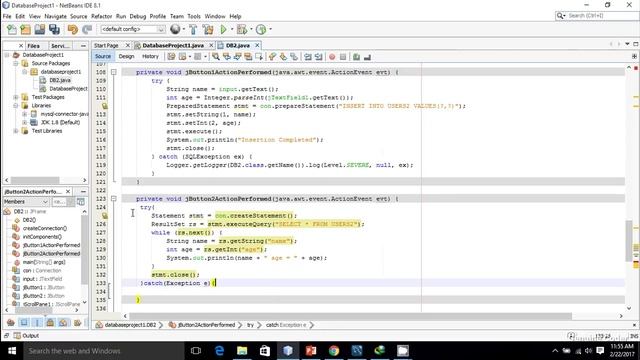This screenshot has width=640, height=360.
Task: Open Google Chrome from the taskbar
Action: pos(334,351)
